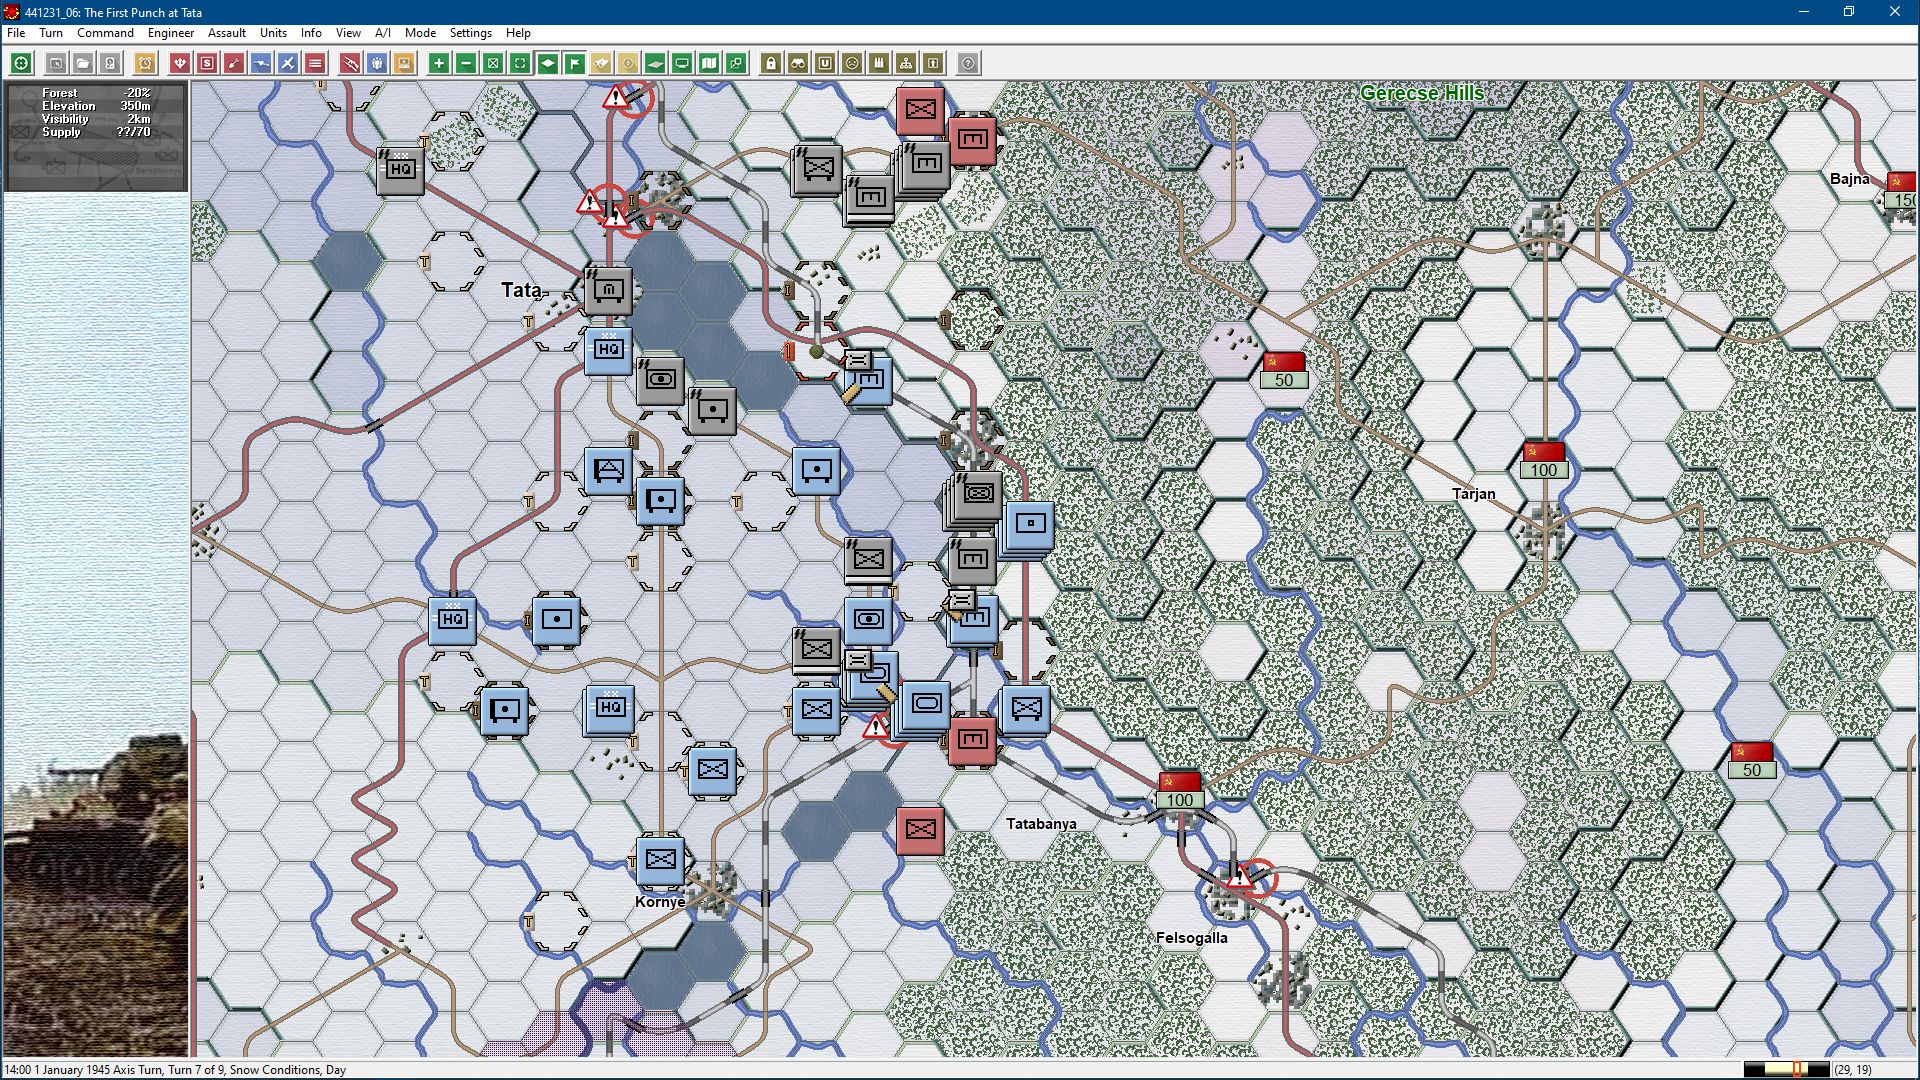Click the blue airplane air strike icon
This screenshot has width=1920, height=1080.
coord(288,63)
